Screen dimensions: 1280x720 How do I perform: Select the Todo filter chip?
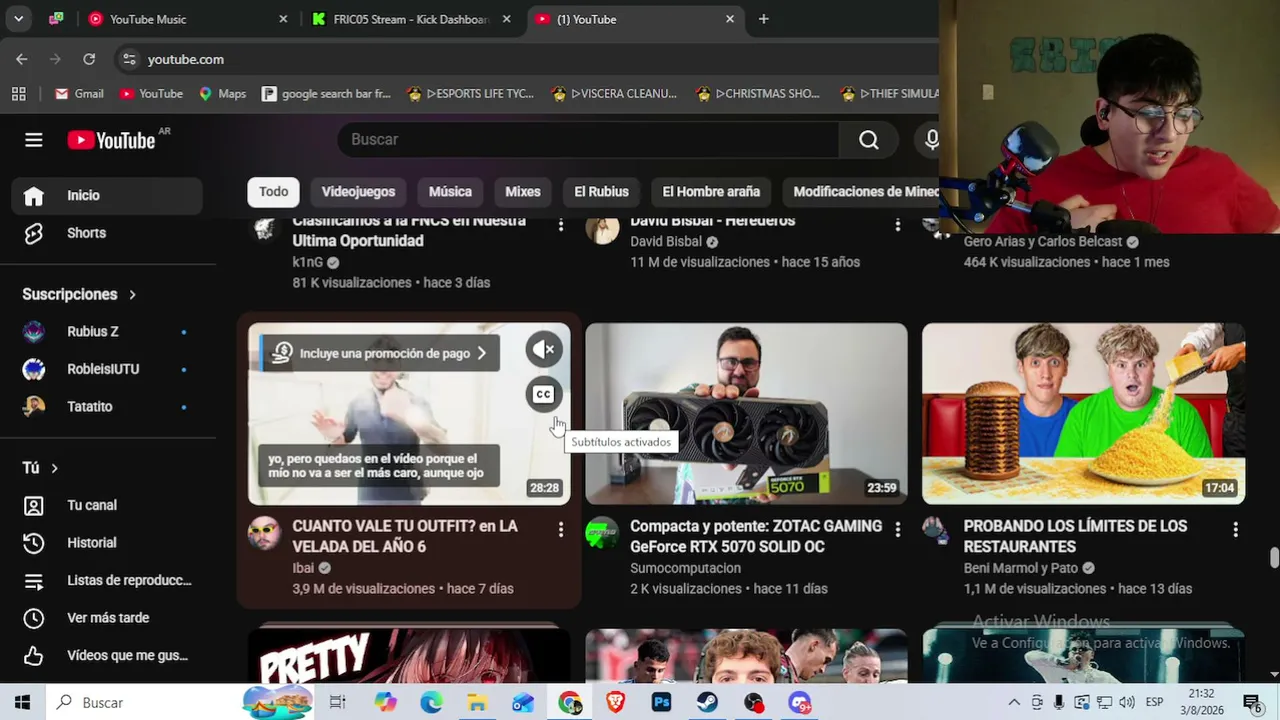click(273, 192)
